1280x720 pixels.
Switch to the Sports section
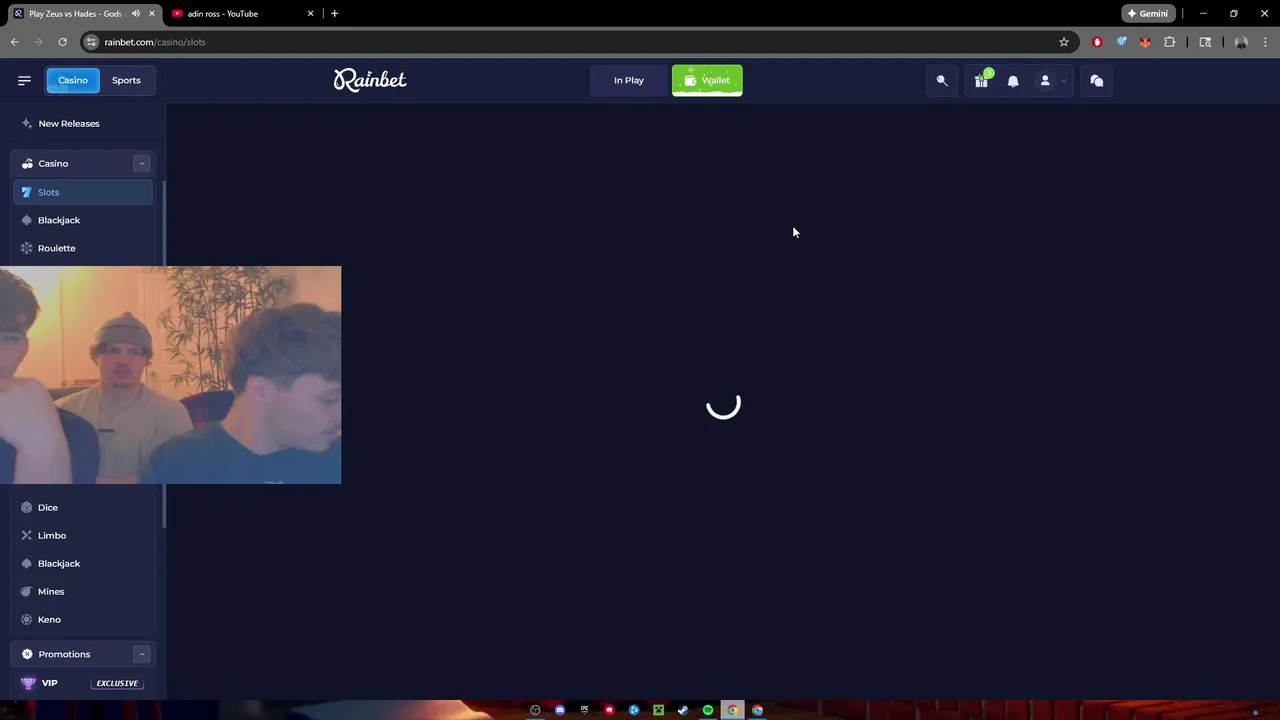coord(126,80)
